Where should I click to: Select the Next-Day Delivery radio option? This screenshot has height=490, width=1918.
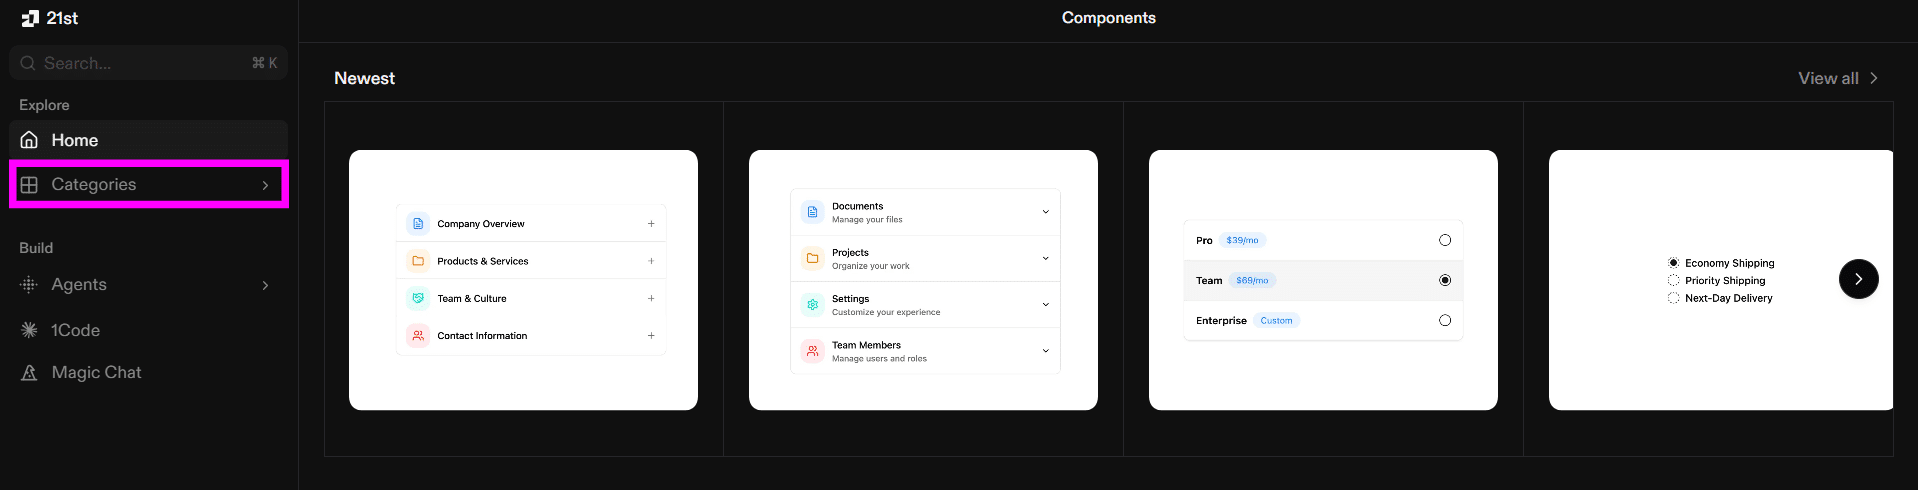[1673, 298]
